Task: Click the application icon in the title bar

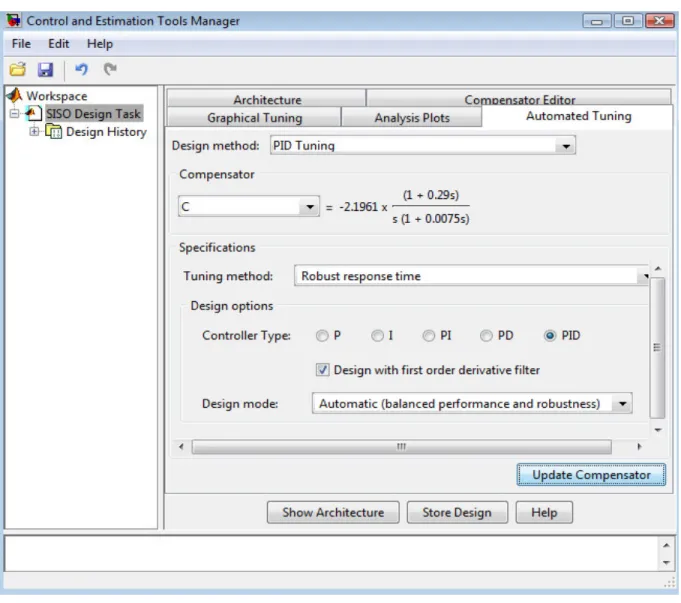Action: tap(13, 20)
